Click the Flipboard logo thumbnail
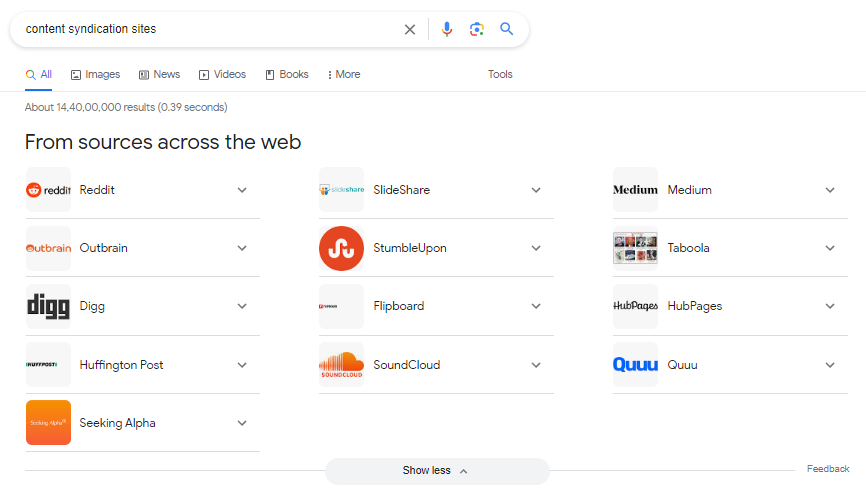 click(341, 306)
